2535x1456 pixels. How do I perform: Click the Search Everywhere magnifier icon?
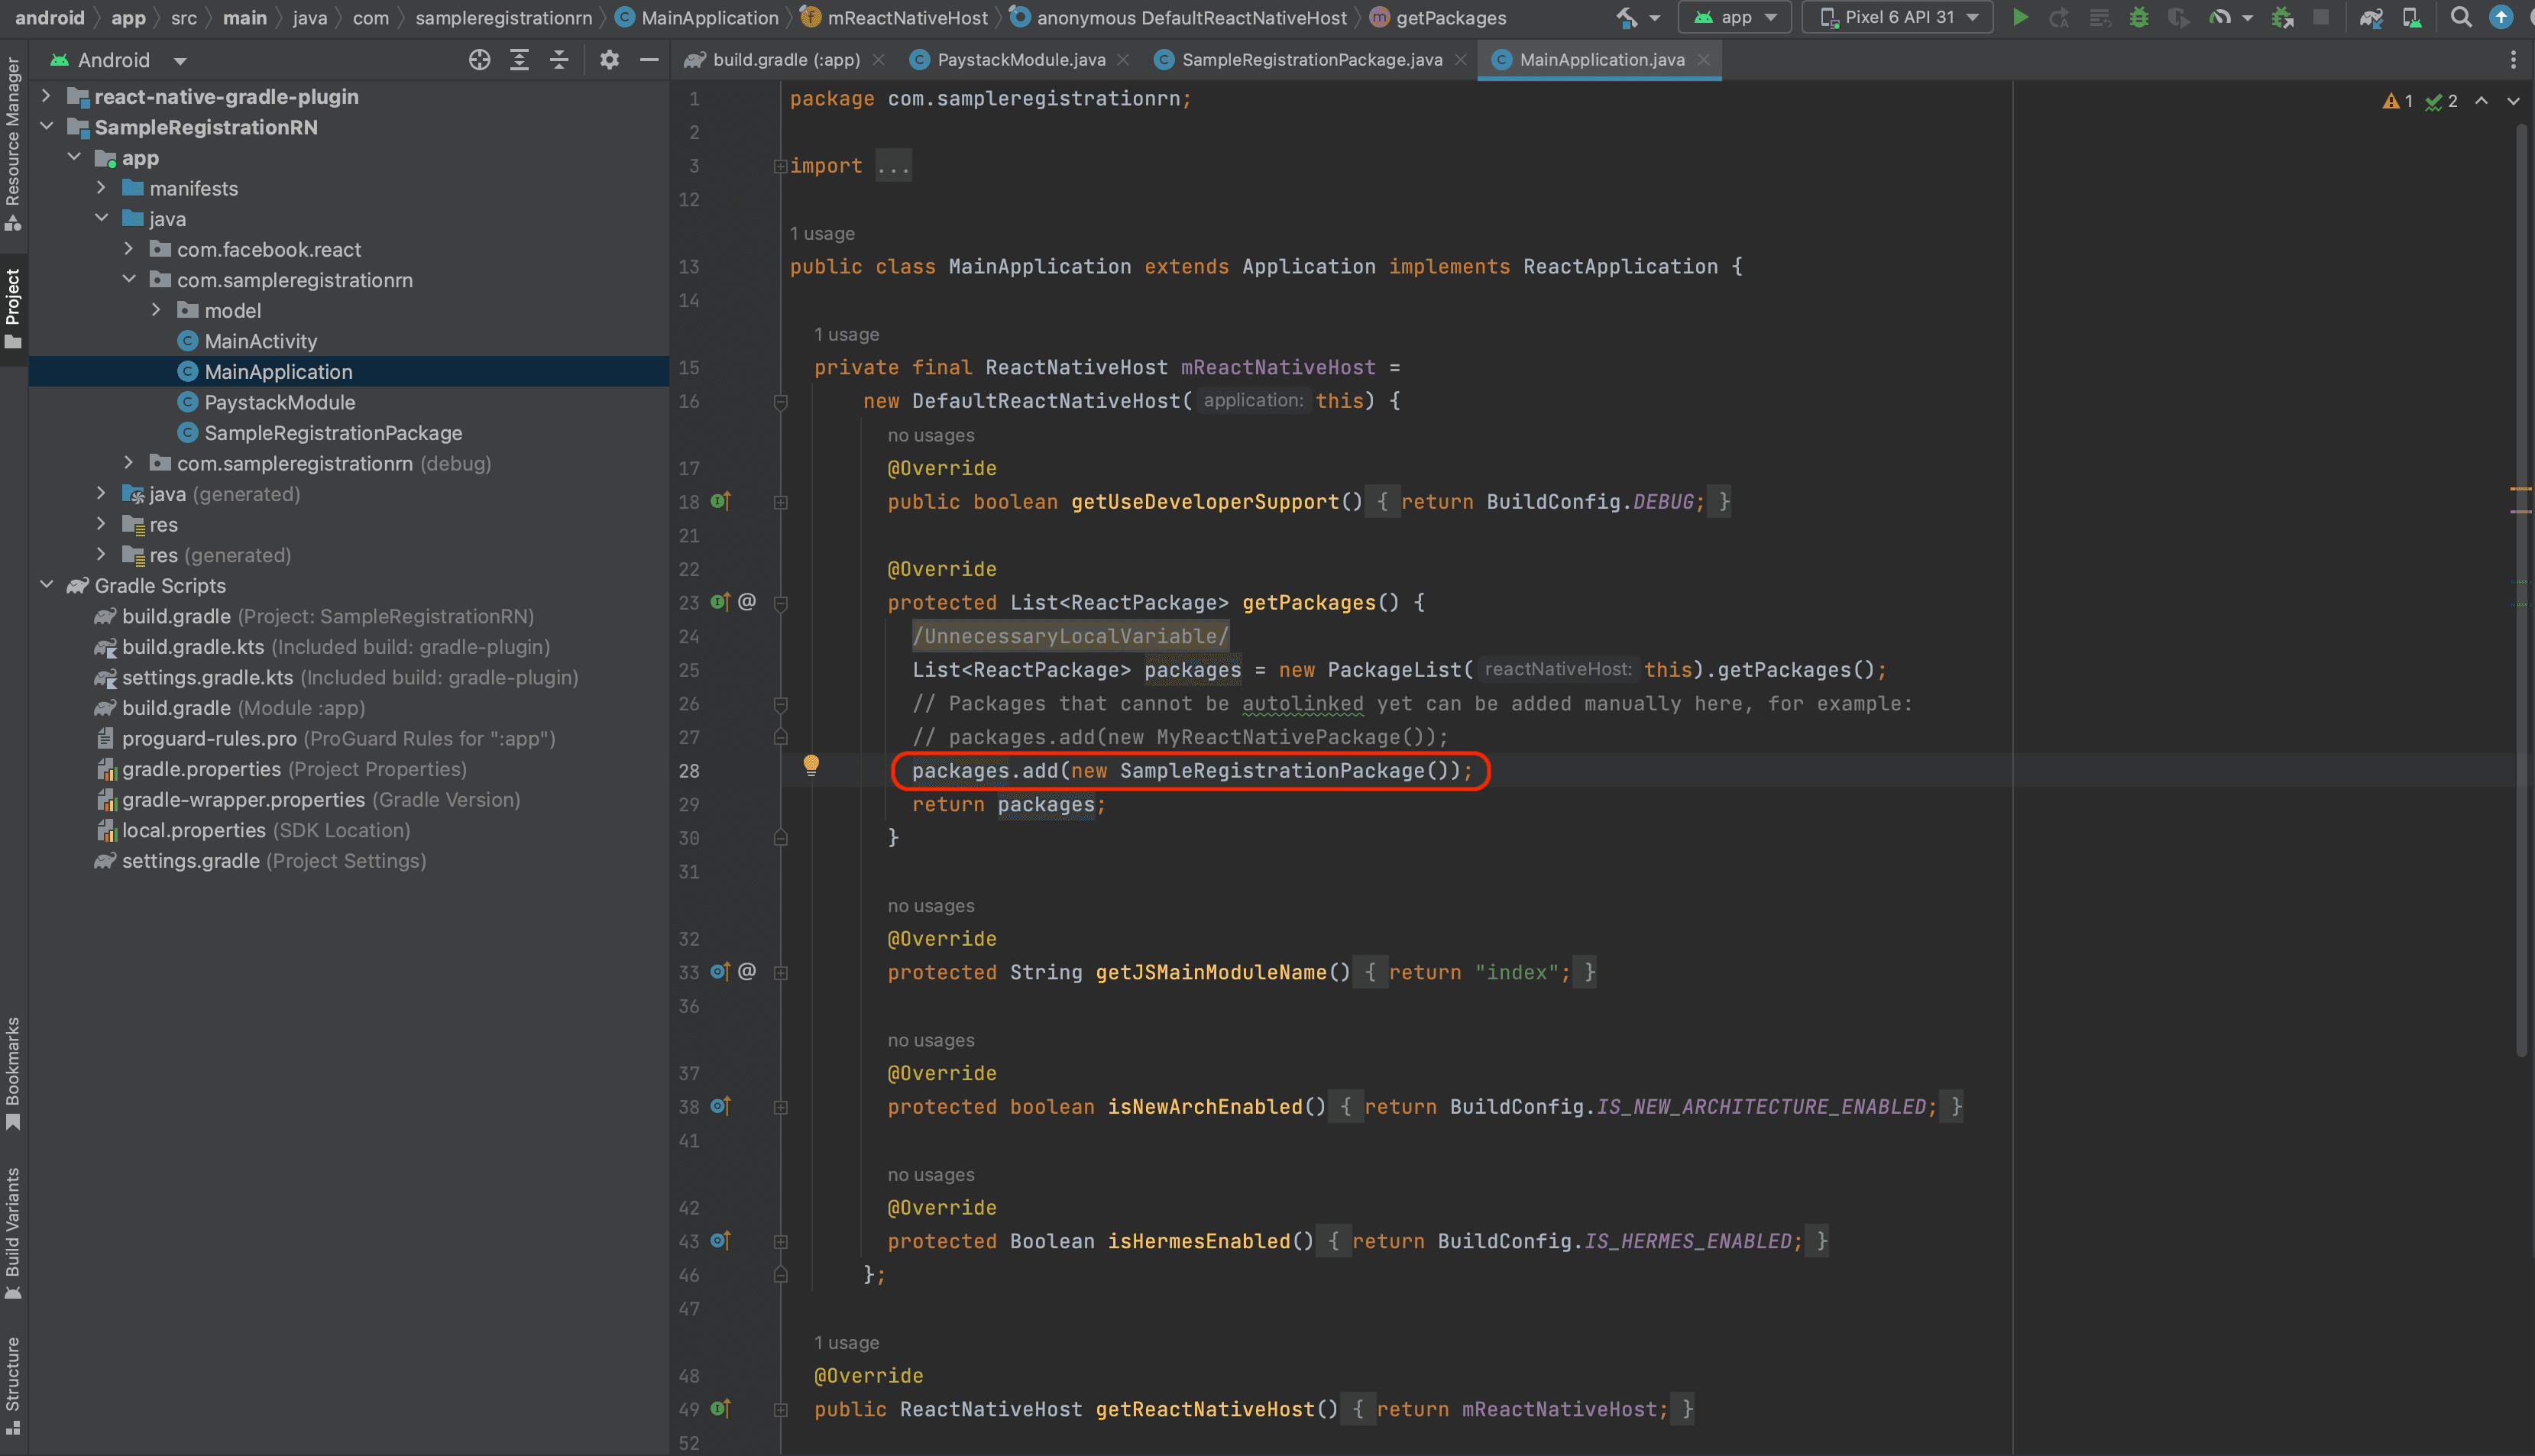coord(2461,17)
